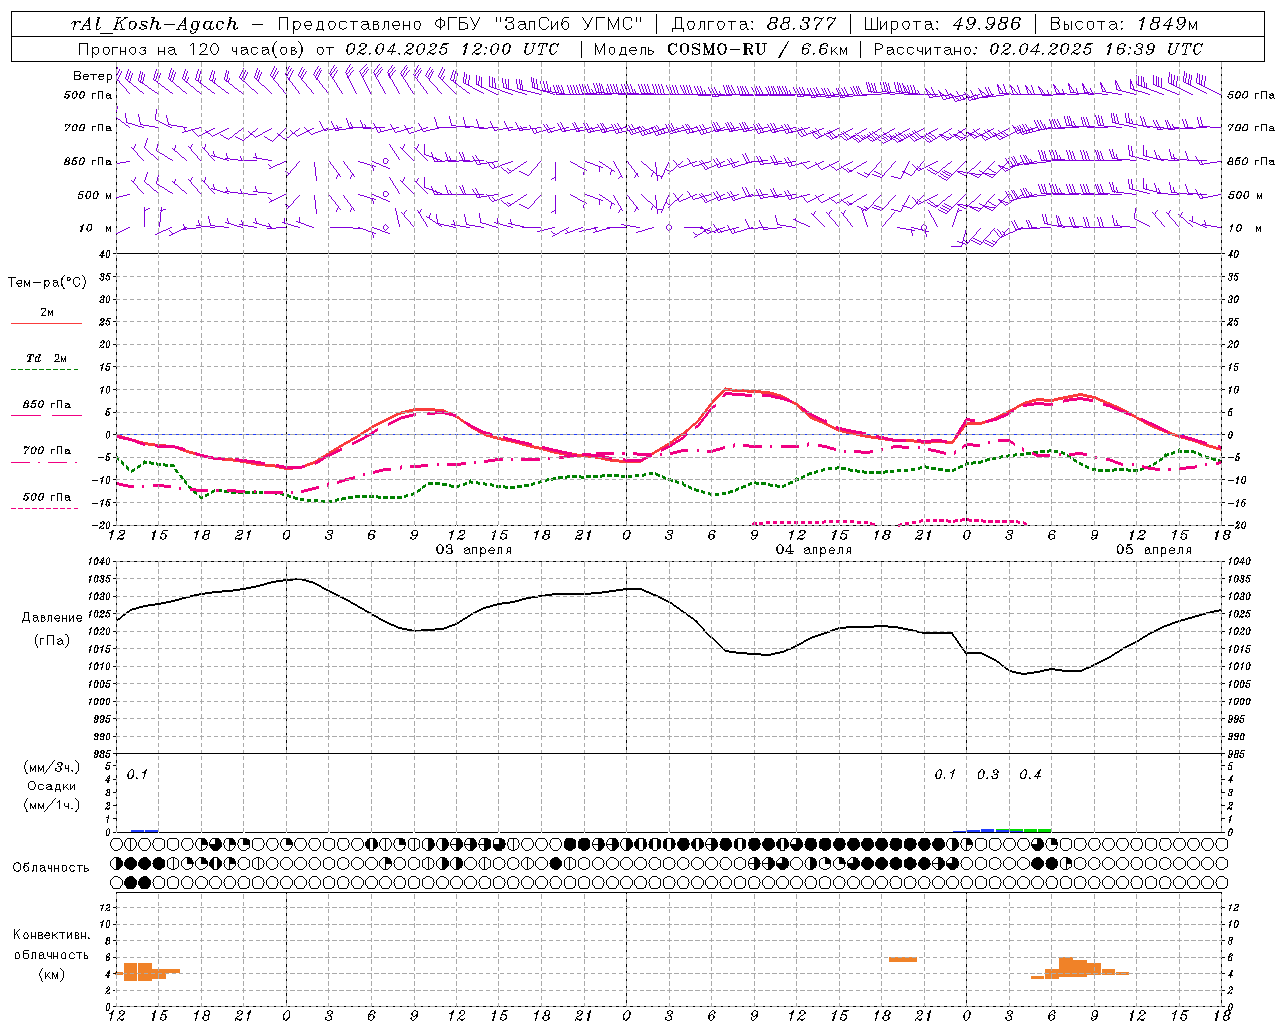1280x1024 pixels.
Task: Select the elevation value 1849м
Action: tap(1167, 24)
